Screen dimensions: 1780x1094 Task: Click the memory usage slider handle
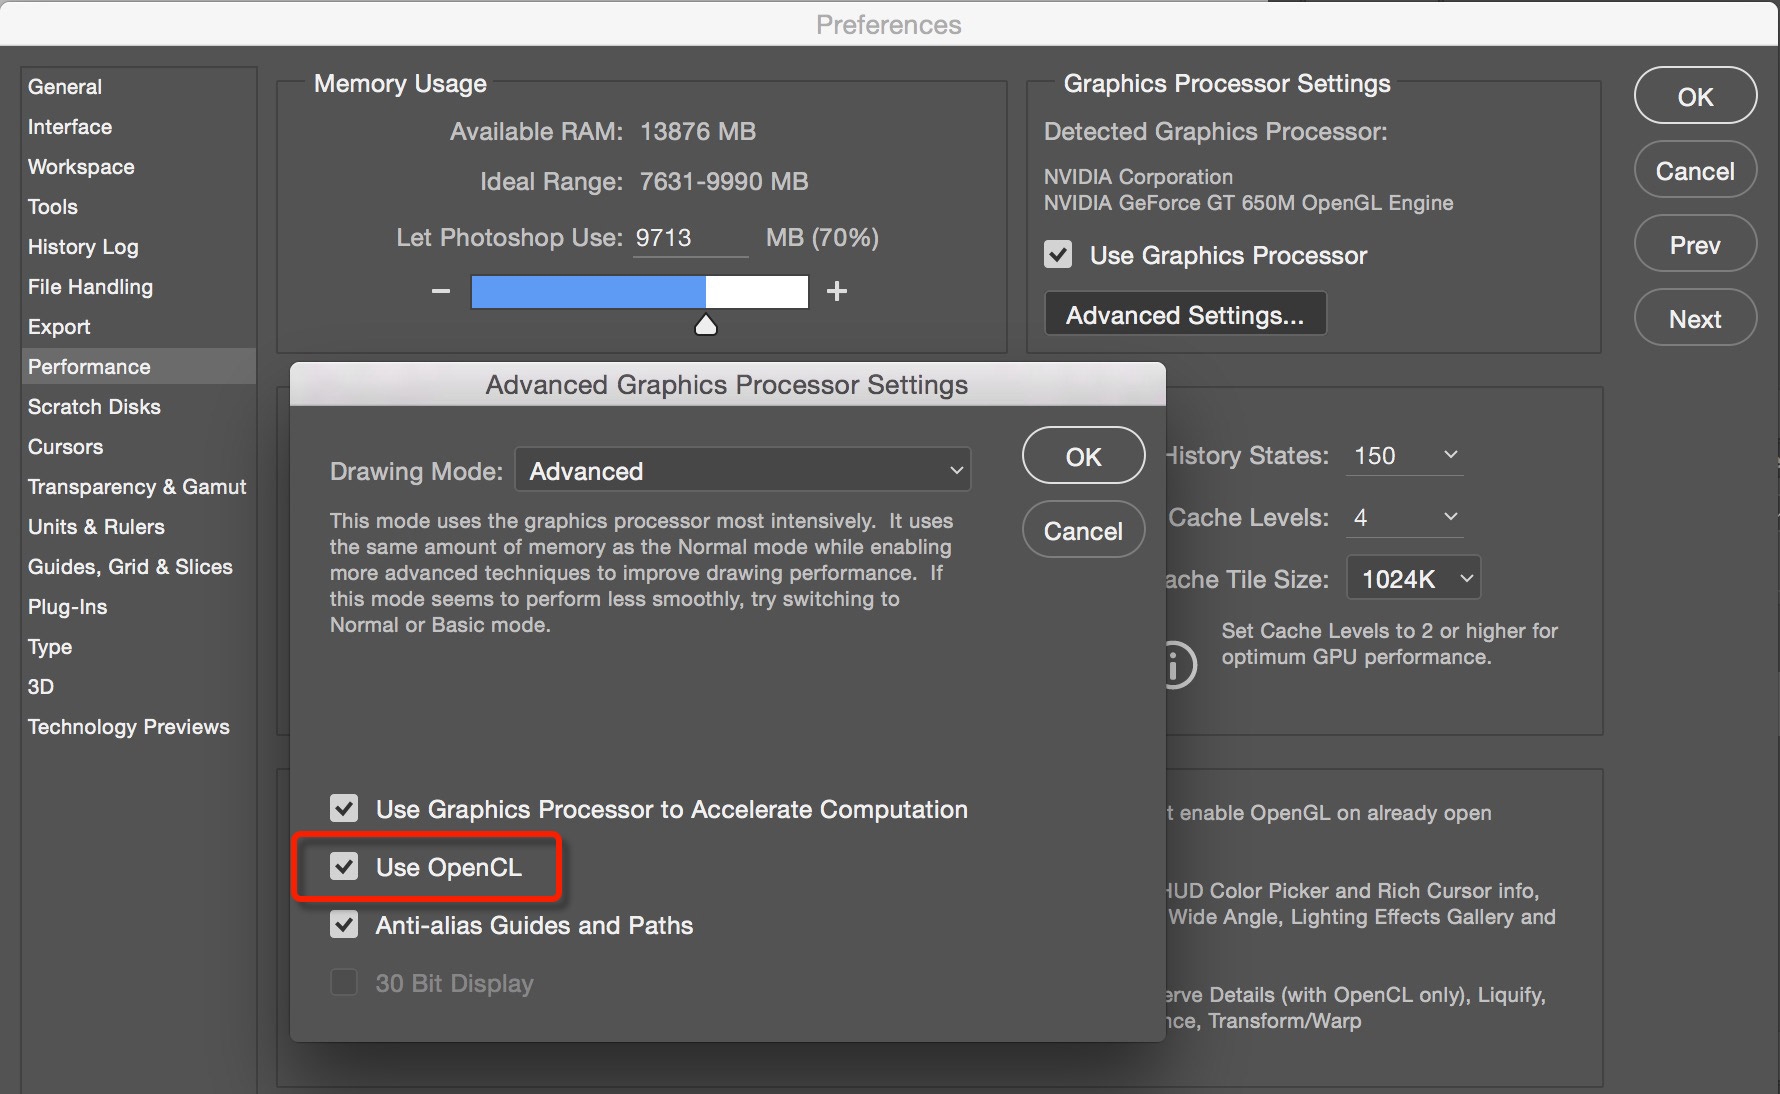coord(705,323)
